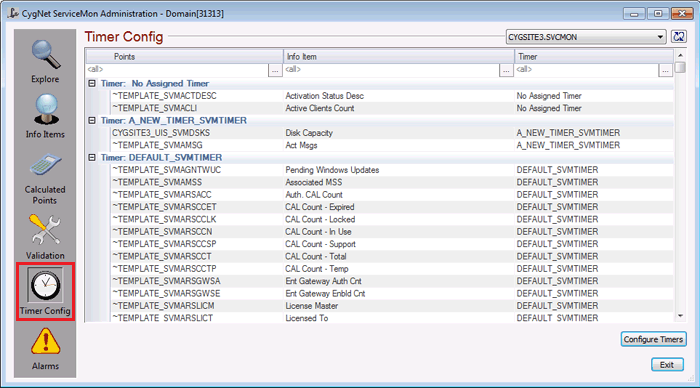This screenshot has width=700, height=388.
Task: Select the ~TEMPLATE_SVMAMSG row
Action: tap(392, 146)
